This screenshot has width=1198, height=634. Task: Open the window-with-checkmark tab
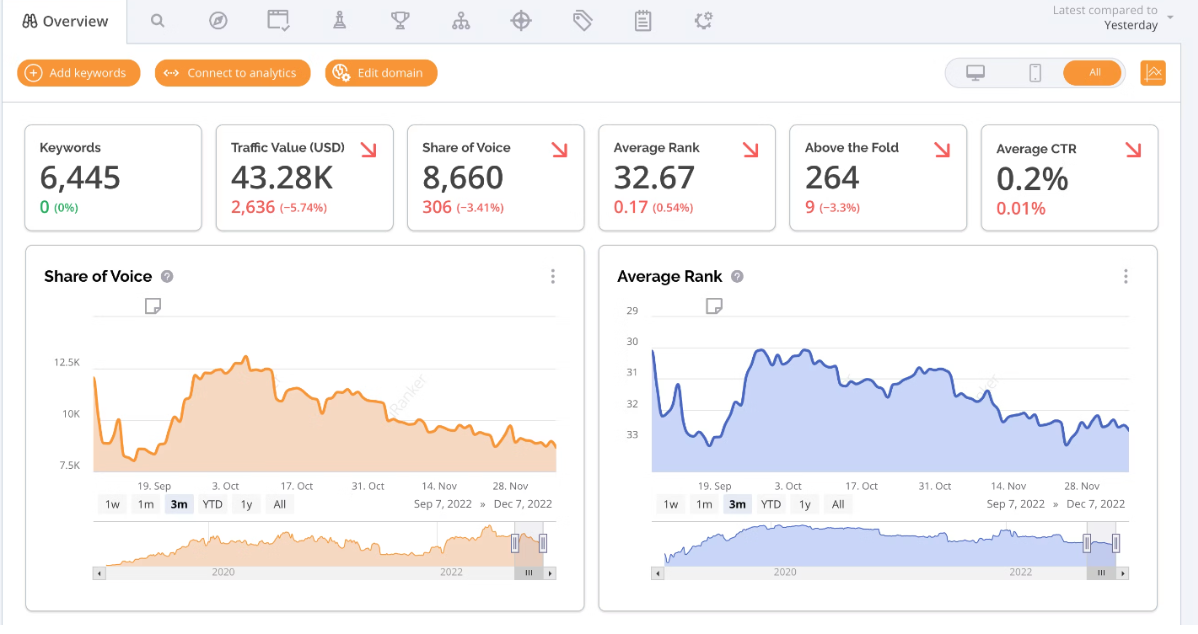278,21
